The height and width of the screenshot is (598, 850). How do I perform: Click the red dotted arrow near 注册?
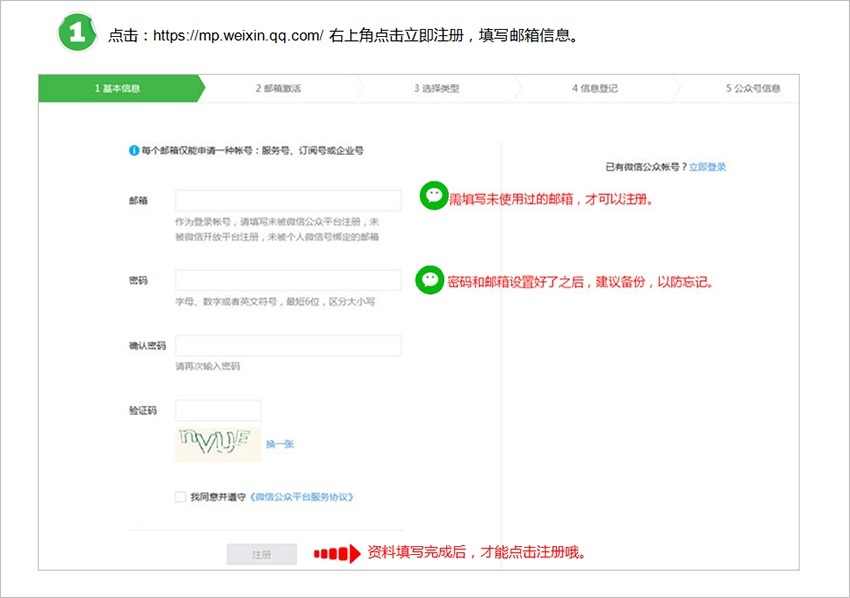pyautogui.click(x=337, y=553)
